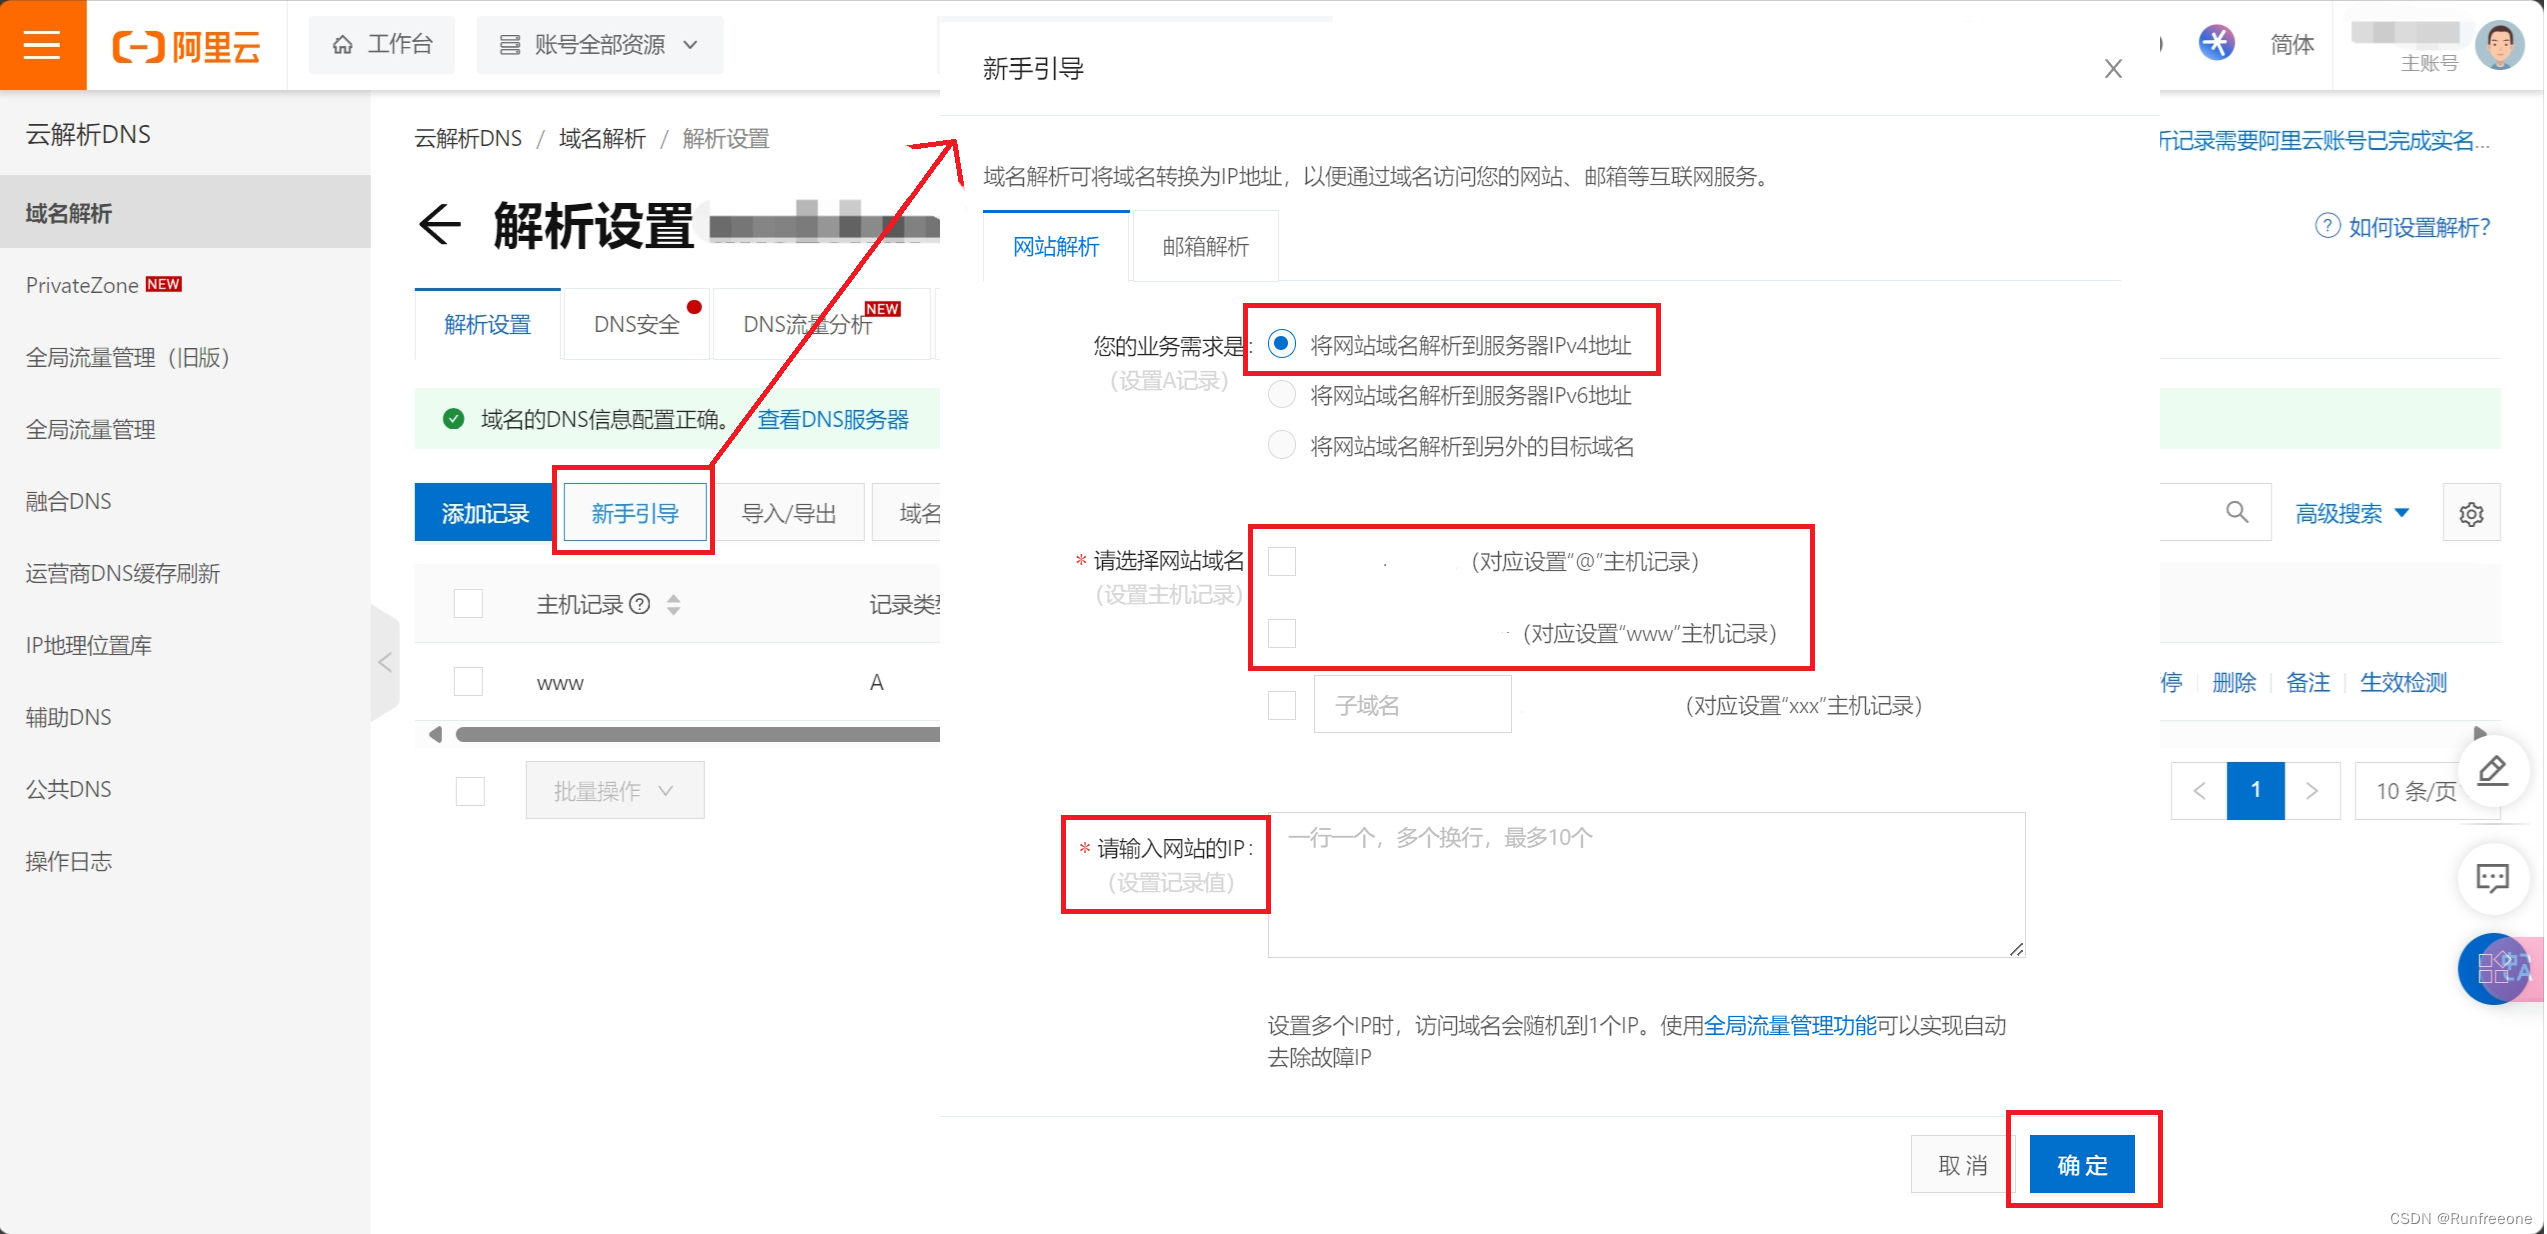Switch to the 解析设置 tab
This screenshot has height=1234, width=2547.
click(488, 324)
